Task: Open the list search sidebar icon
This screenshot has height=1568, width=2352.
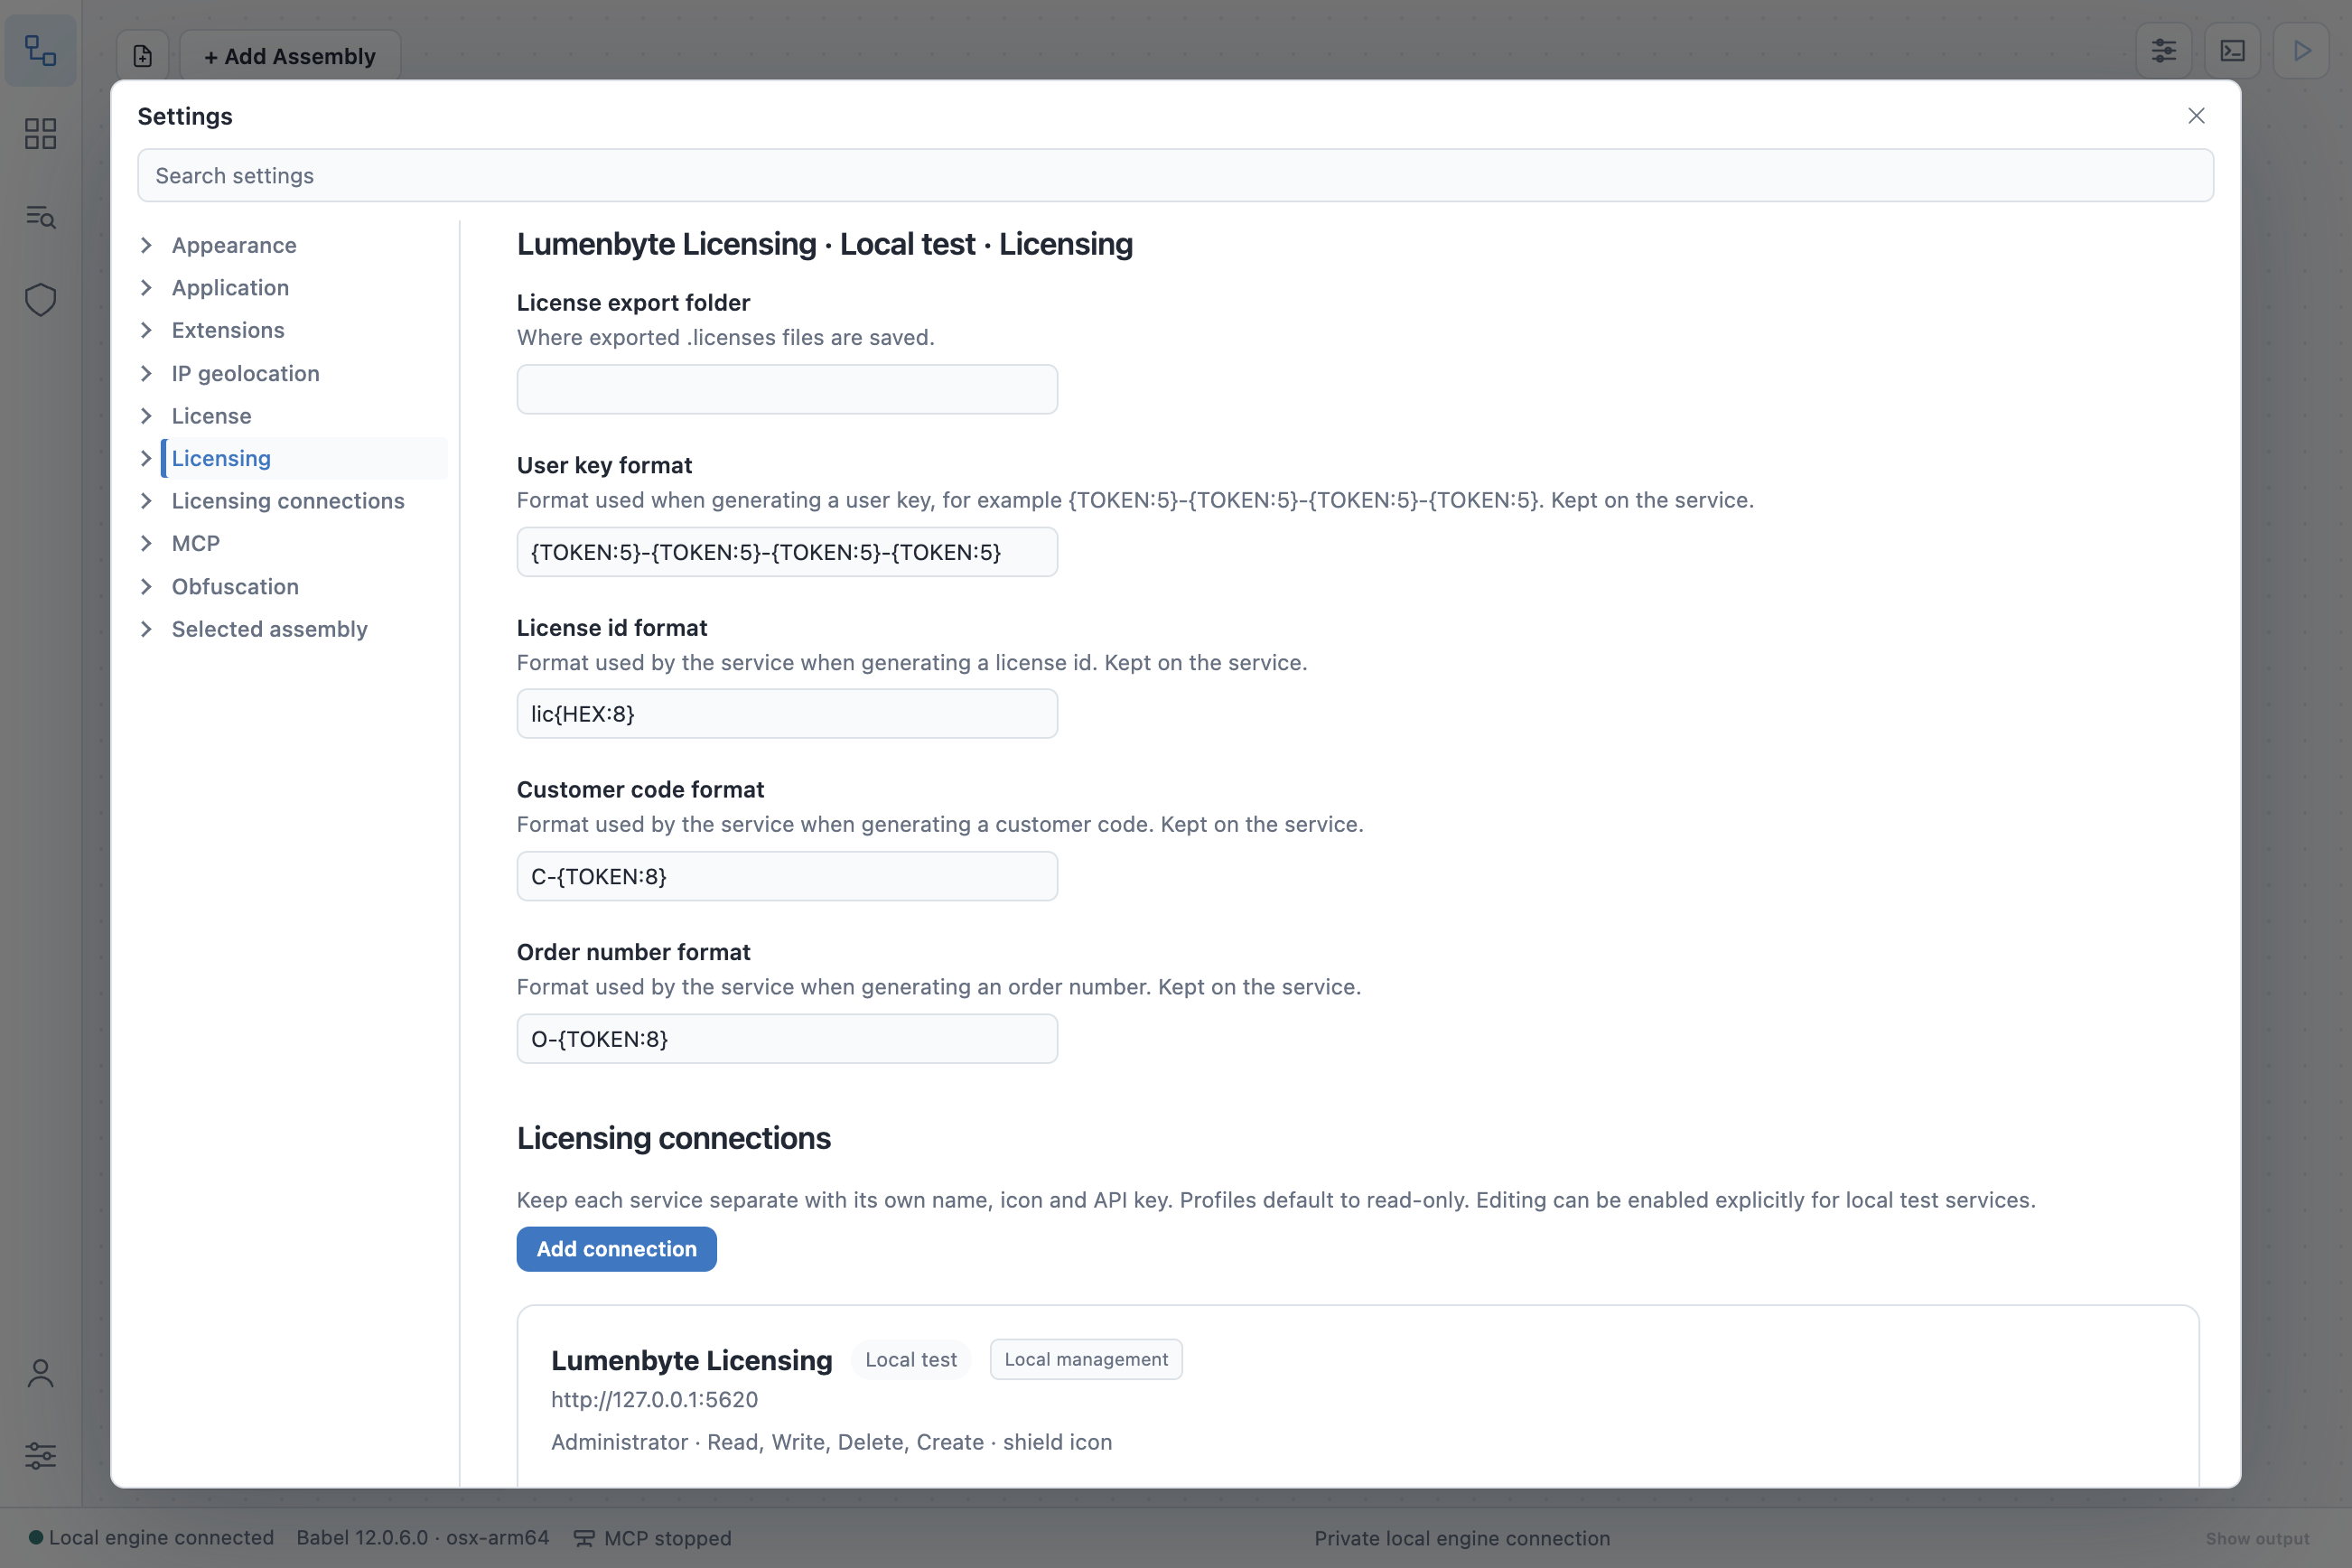Action: coord(40,217)
